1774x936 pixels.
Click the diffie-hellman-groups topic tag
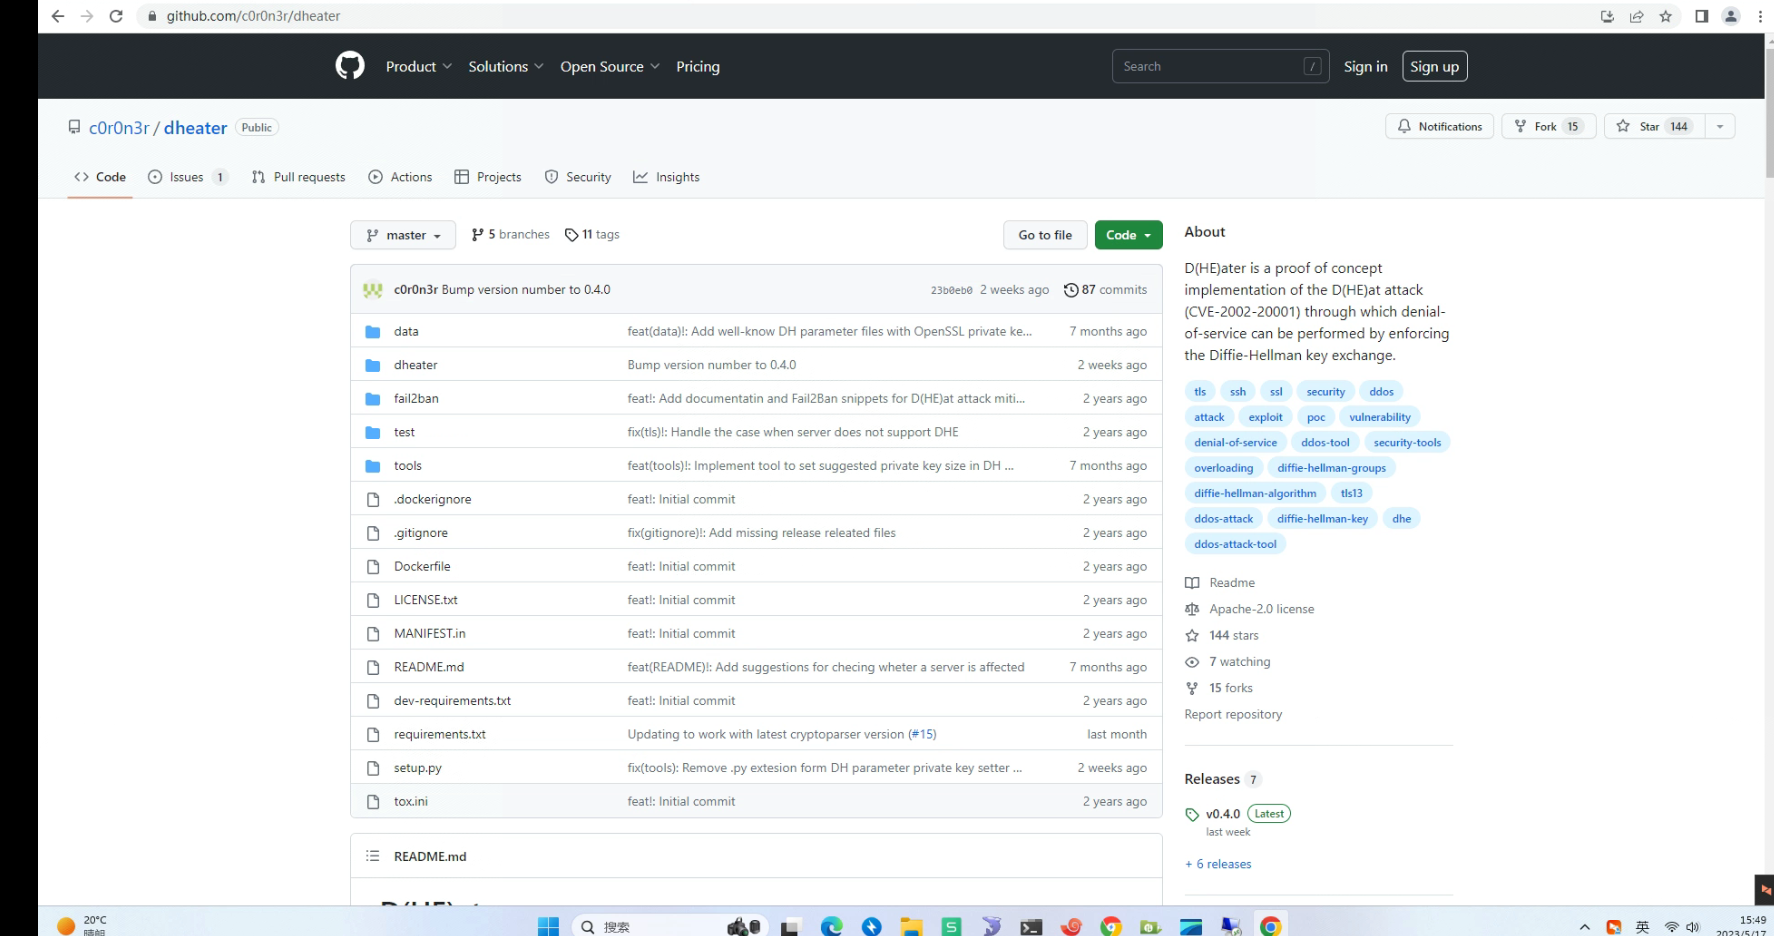[x=1331, y=468]
